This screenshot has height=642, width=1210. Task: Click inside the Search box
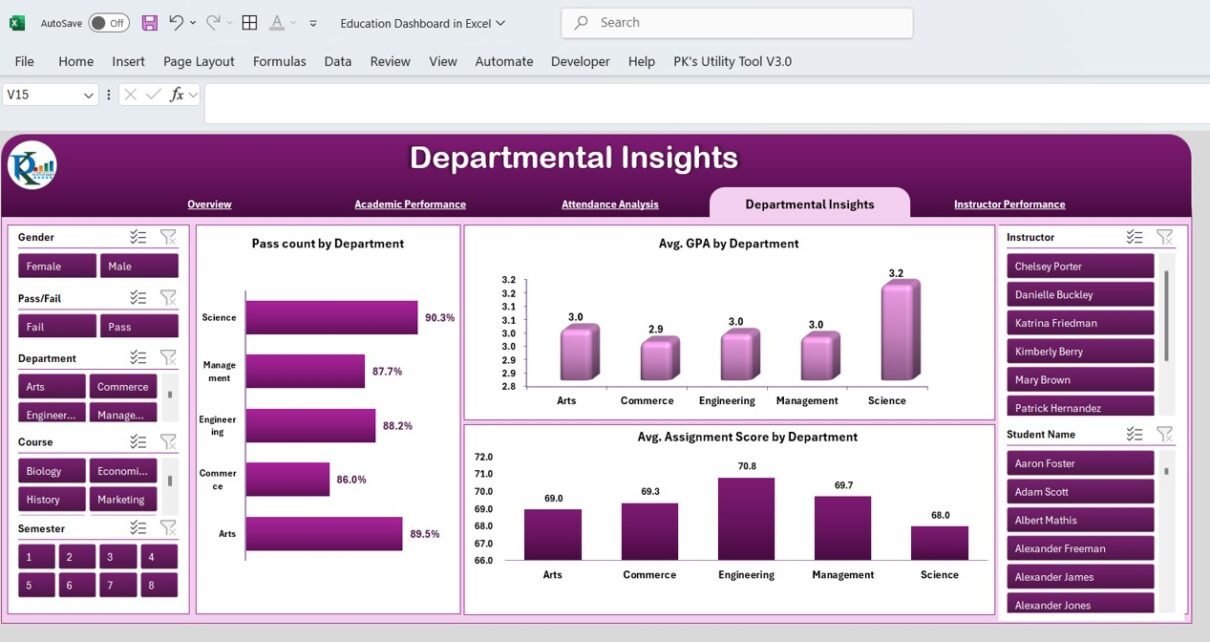[737, 22]
